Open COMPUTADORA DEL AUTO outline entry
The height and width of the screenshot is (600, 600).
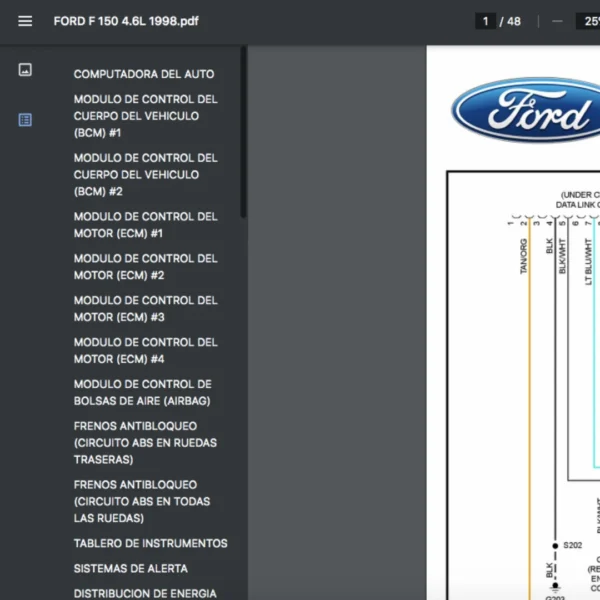[x=143, y=74]
